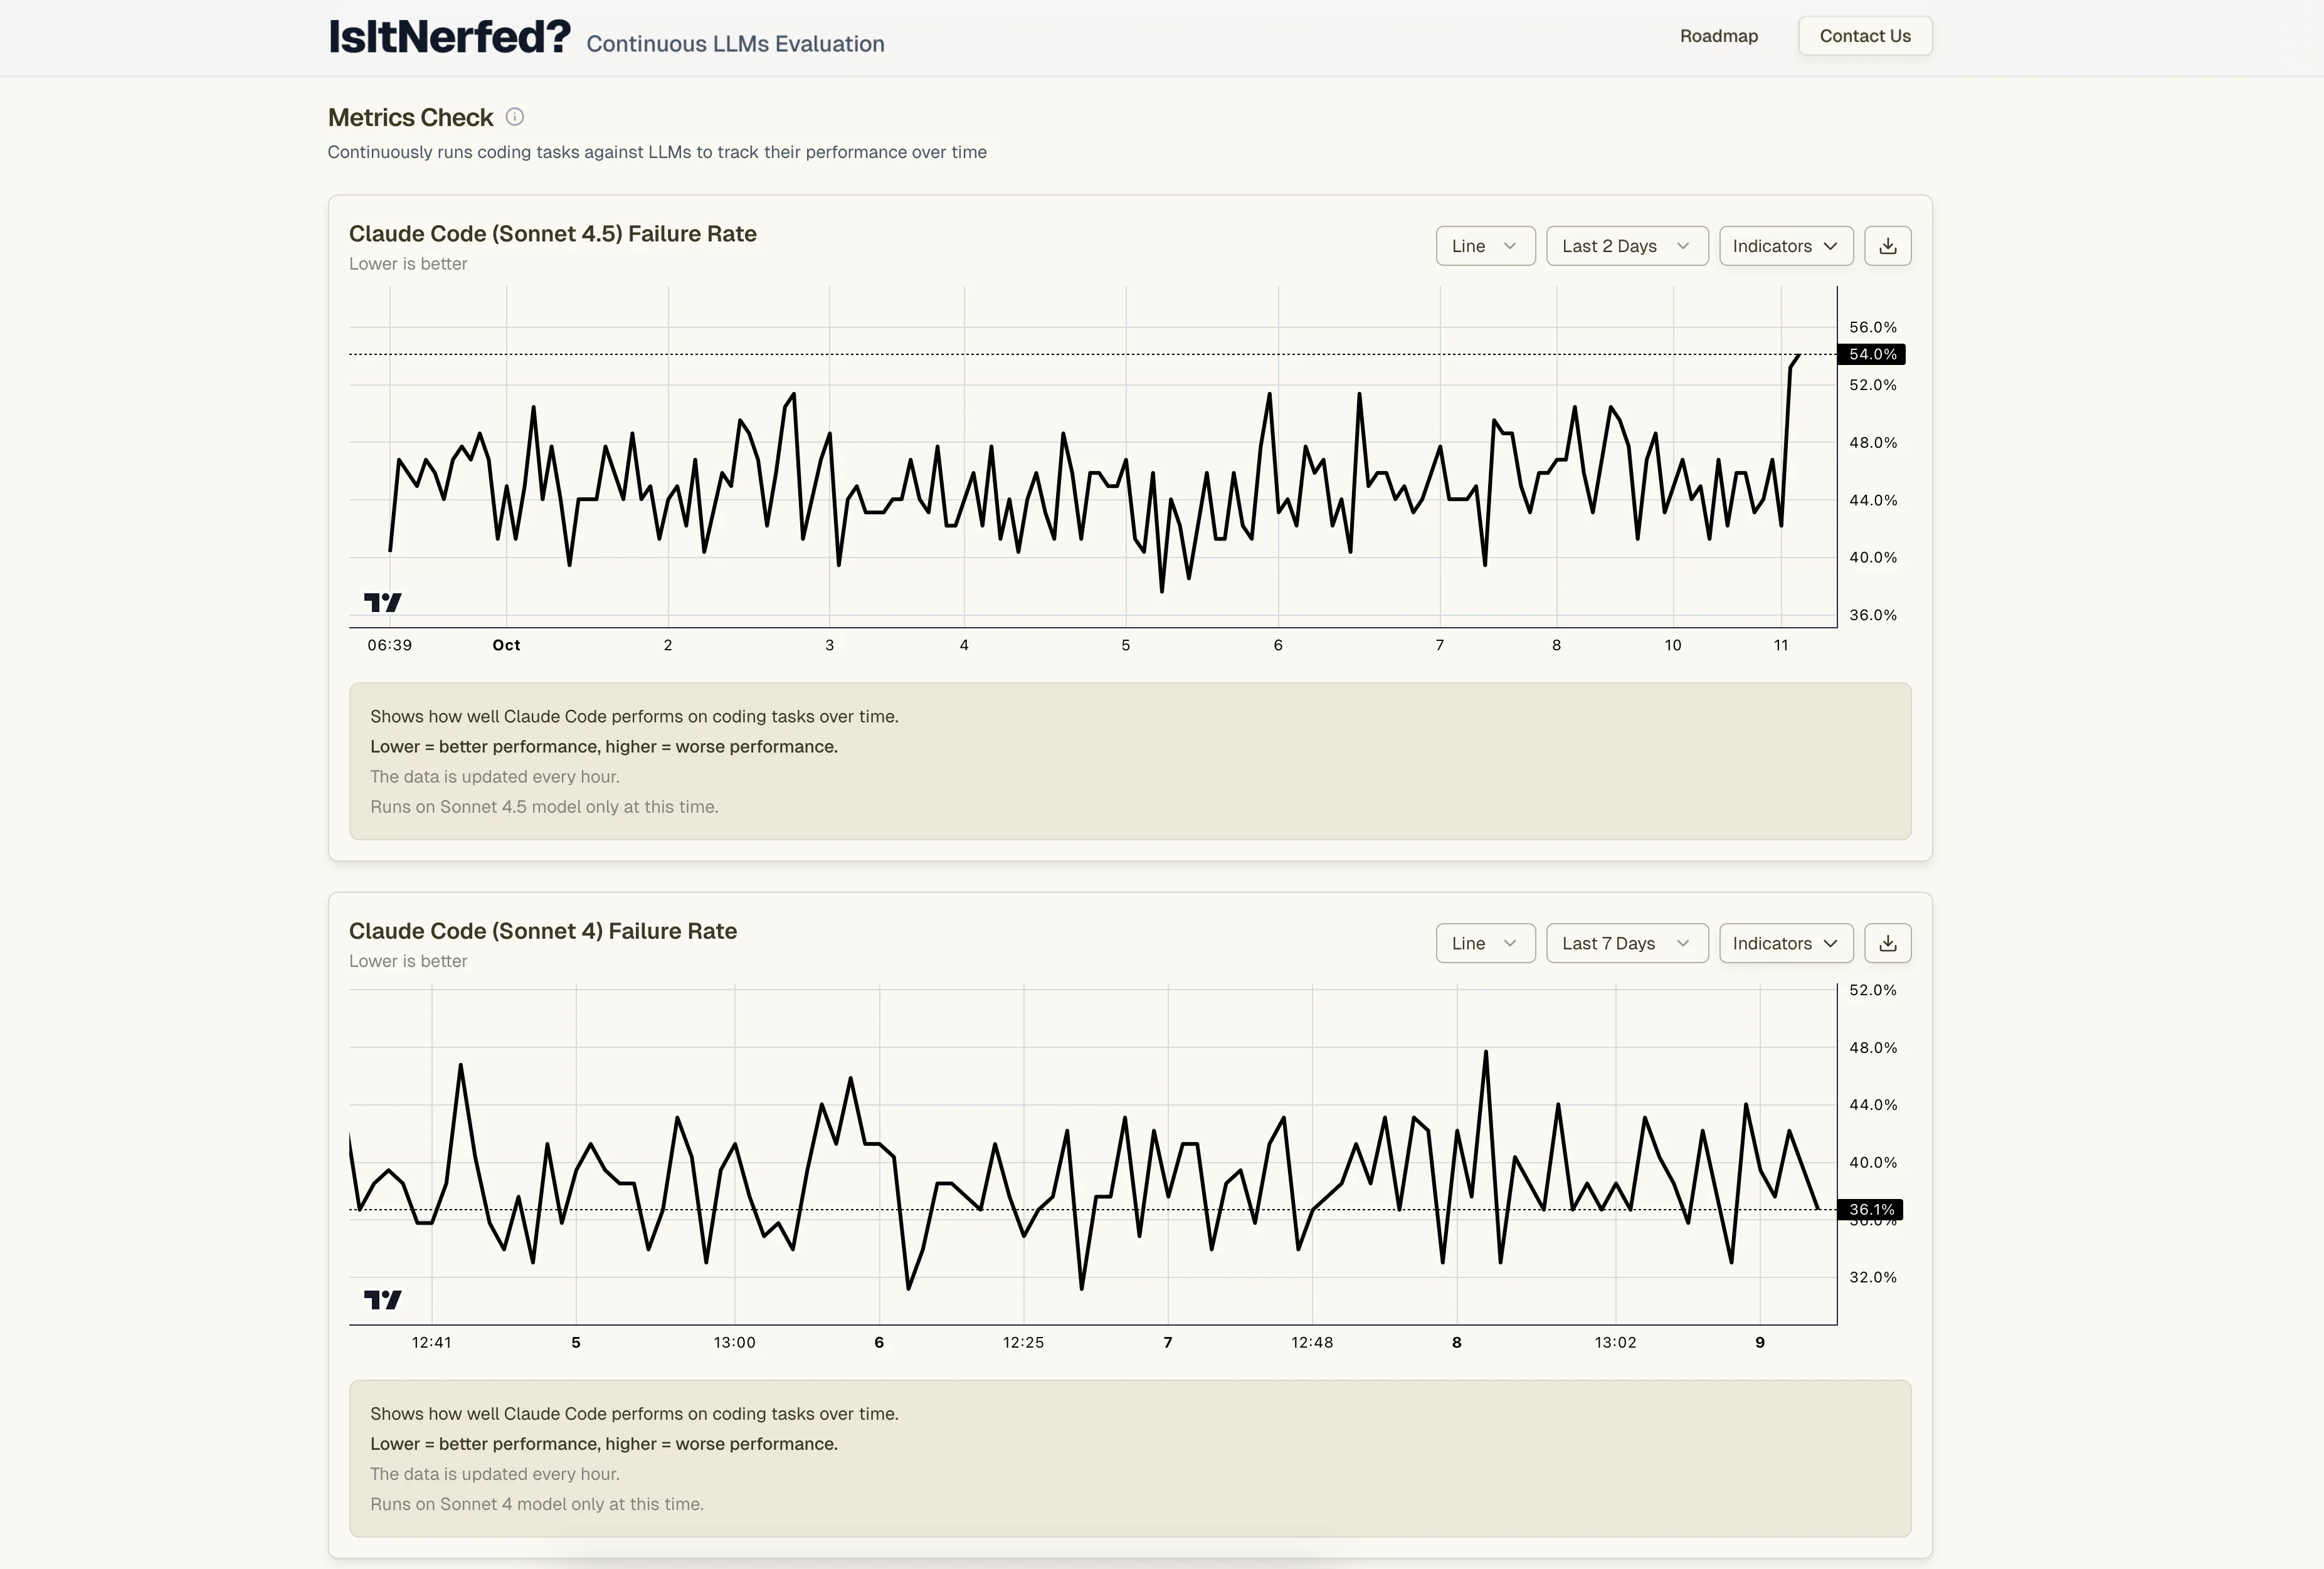2324x1569 pixels.
Task: Download the Sonnet 4 chart data
Action: click(1887, 943)
